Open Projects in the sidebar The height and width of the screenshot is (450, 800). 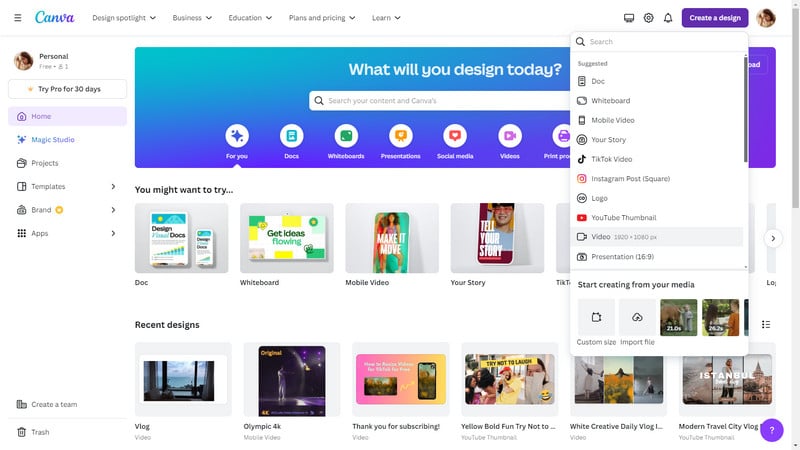pyautogui.click(x=67, y=163)
